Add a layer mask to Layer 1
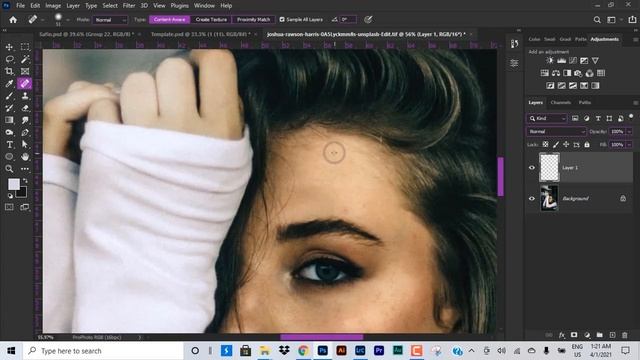This screenshot has width=640, height=360. (x=574, y=335)
